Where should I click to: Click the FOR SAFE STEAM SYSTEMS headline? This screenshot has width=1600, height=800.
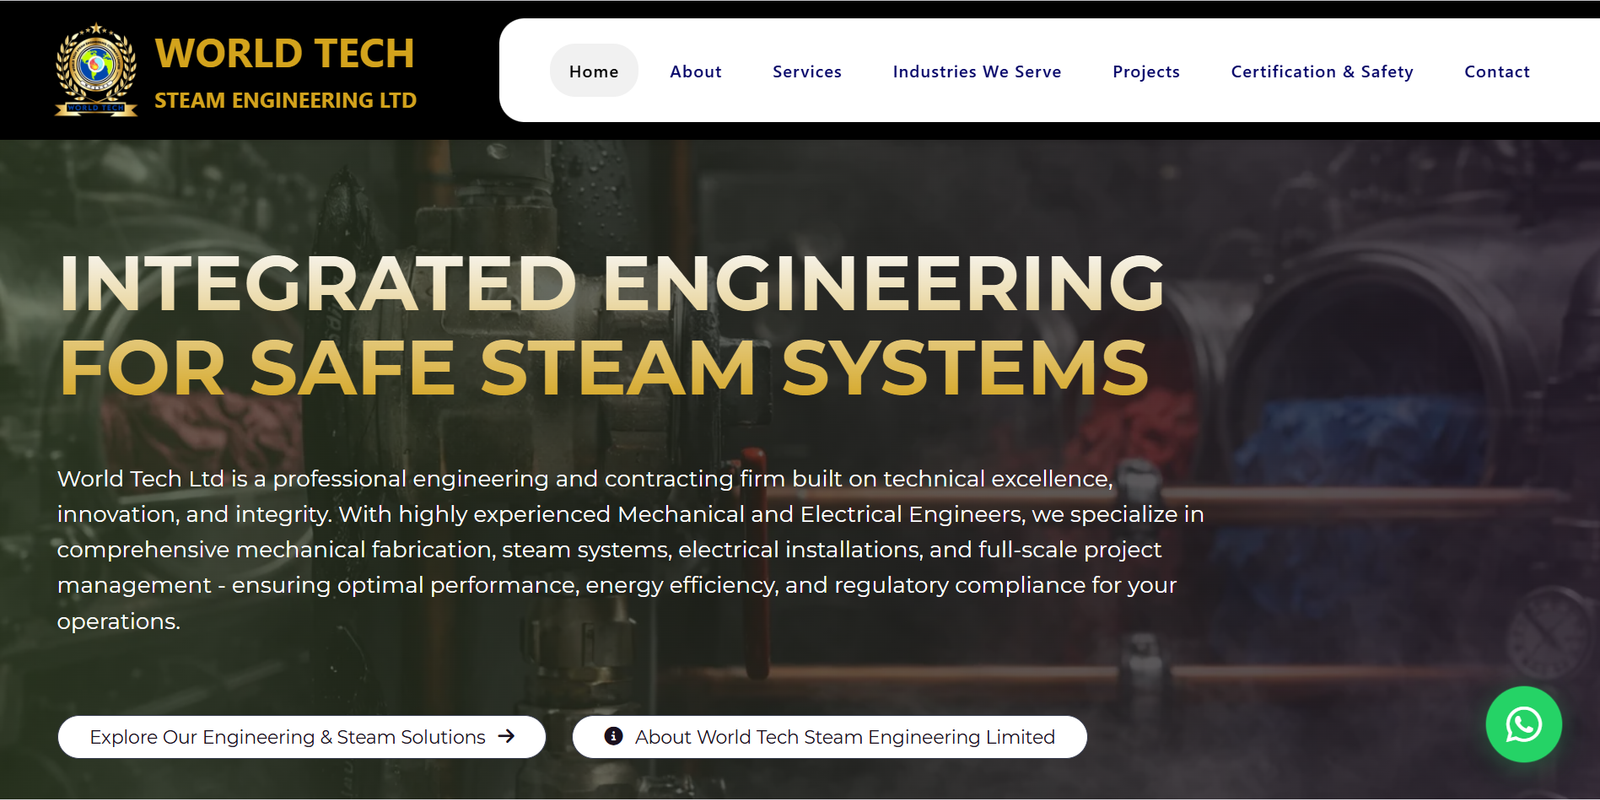(604, 368)
